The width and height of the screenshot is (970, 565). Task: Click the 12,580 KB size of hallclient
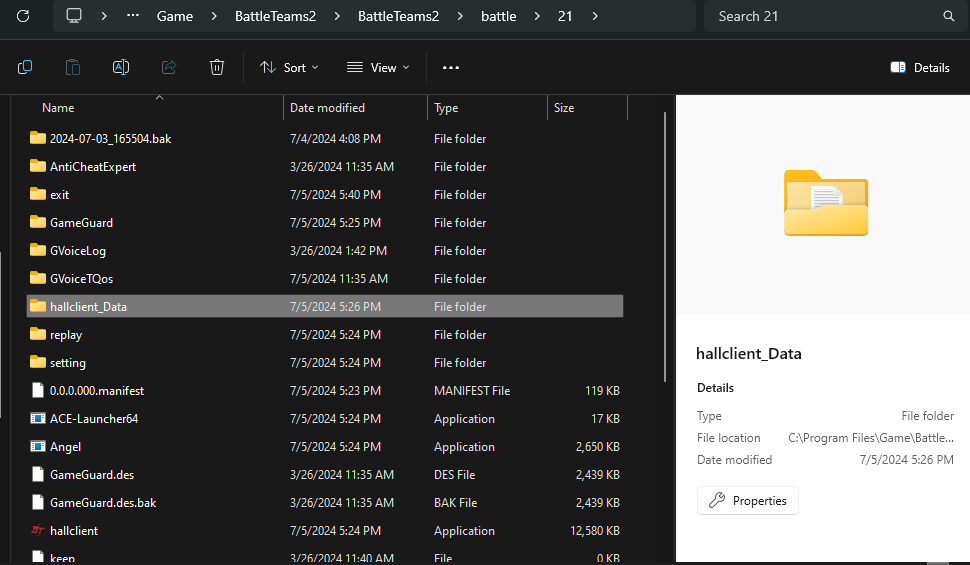(595, 530)
